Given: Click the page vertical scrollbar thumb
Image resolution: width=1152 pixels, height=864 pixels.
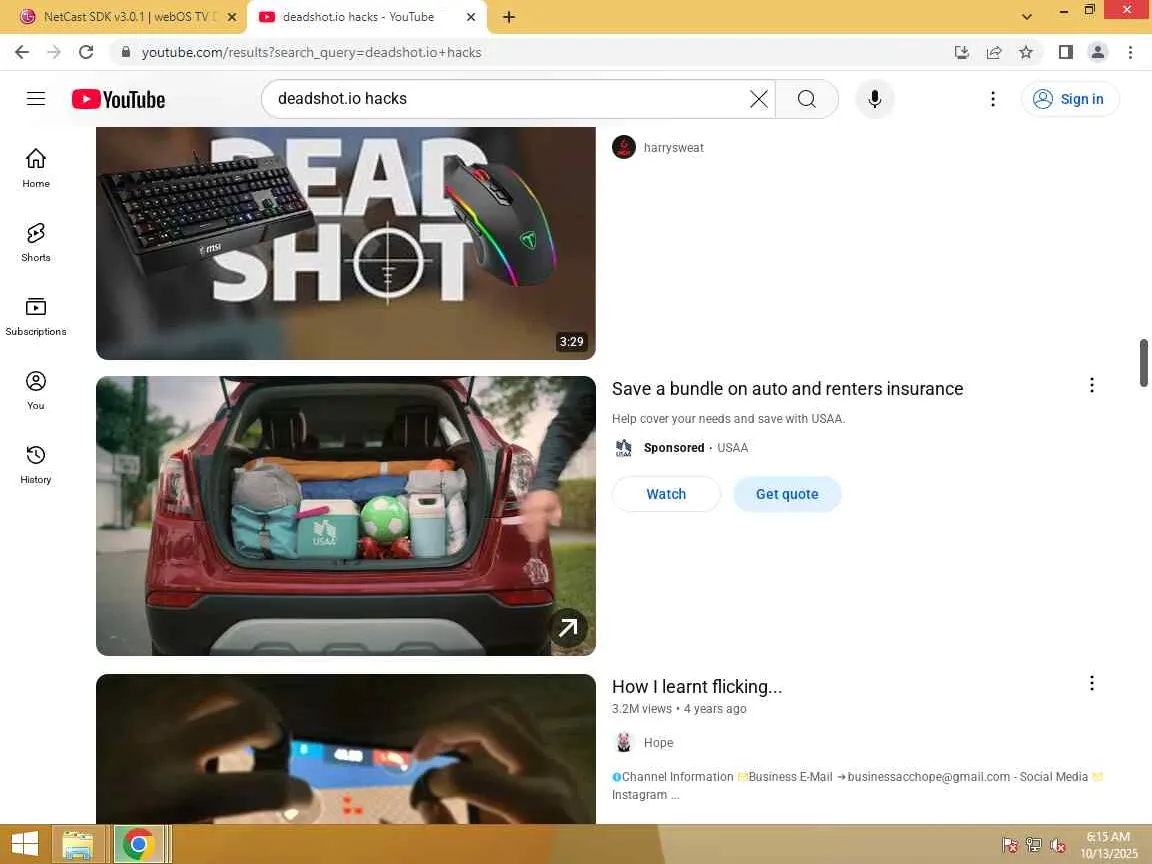Looking at the screenshot, I should [x=1143, y=363].
